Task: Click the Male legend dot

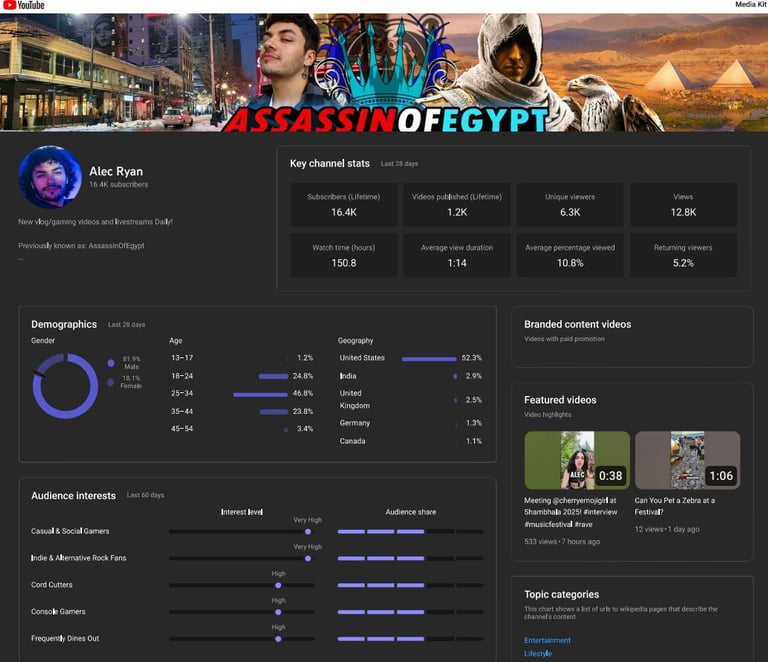Action: click(111, 363)
